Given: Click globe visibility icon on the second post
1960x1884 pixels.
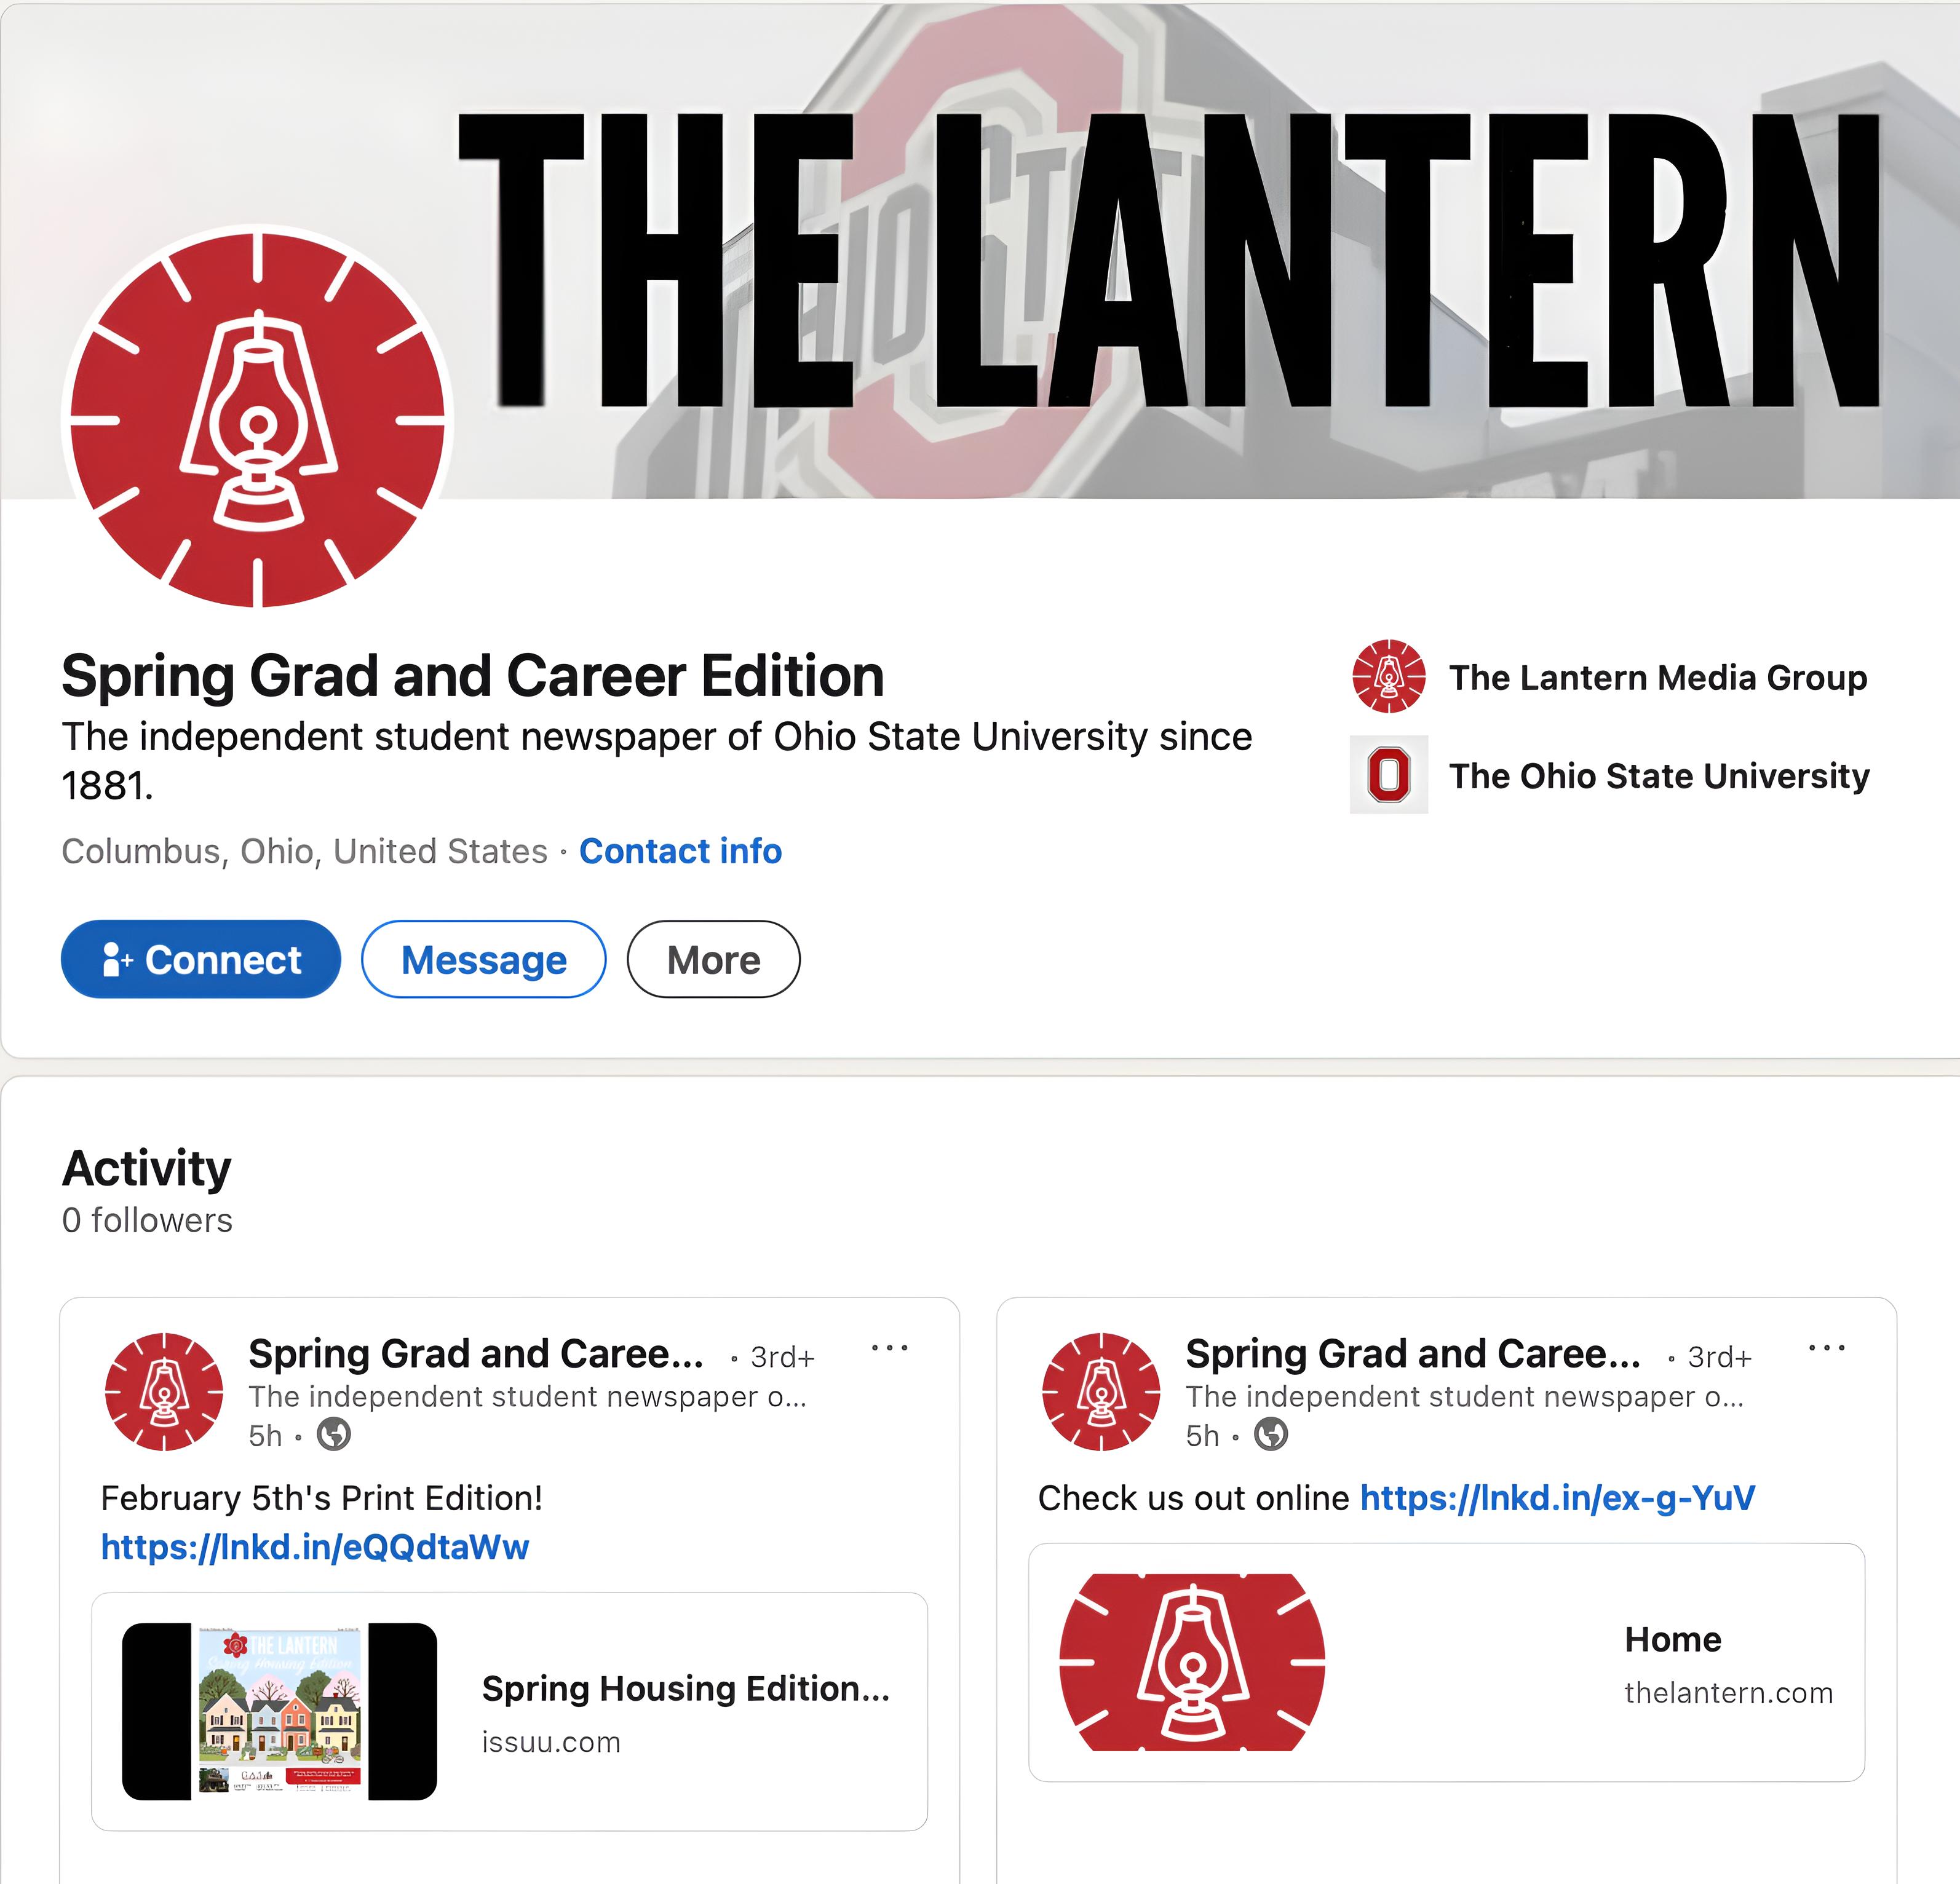Looking at the screenshot, I should click(1270, 1435).
